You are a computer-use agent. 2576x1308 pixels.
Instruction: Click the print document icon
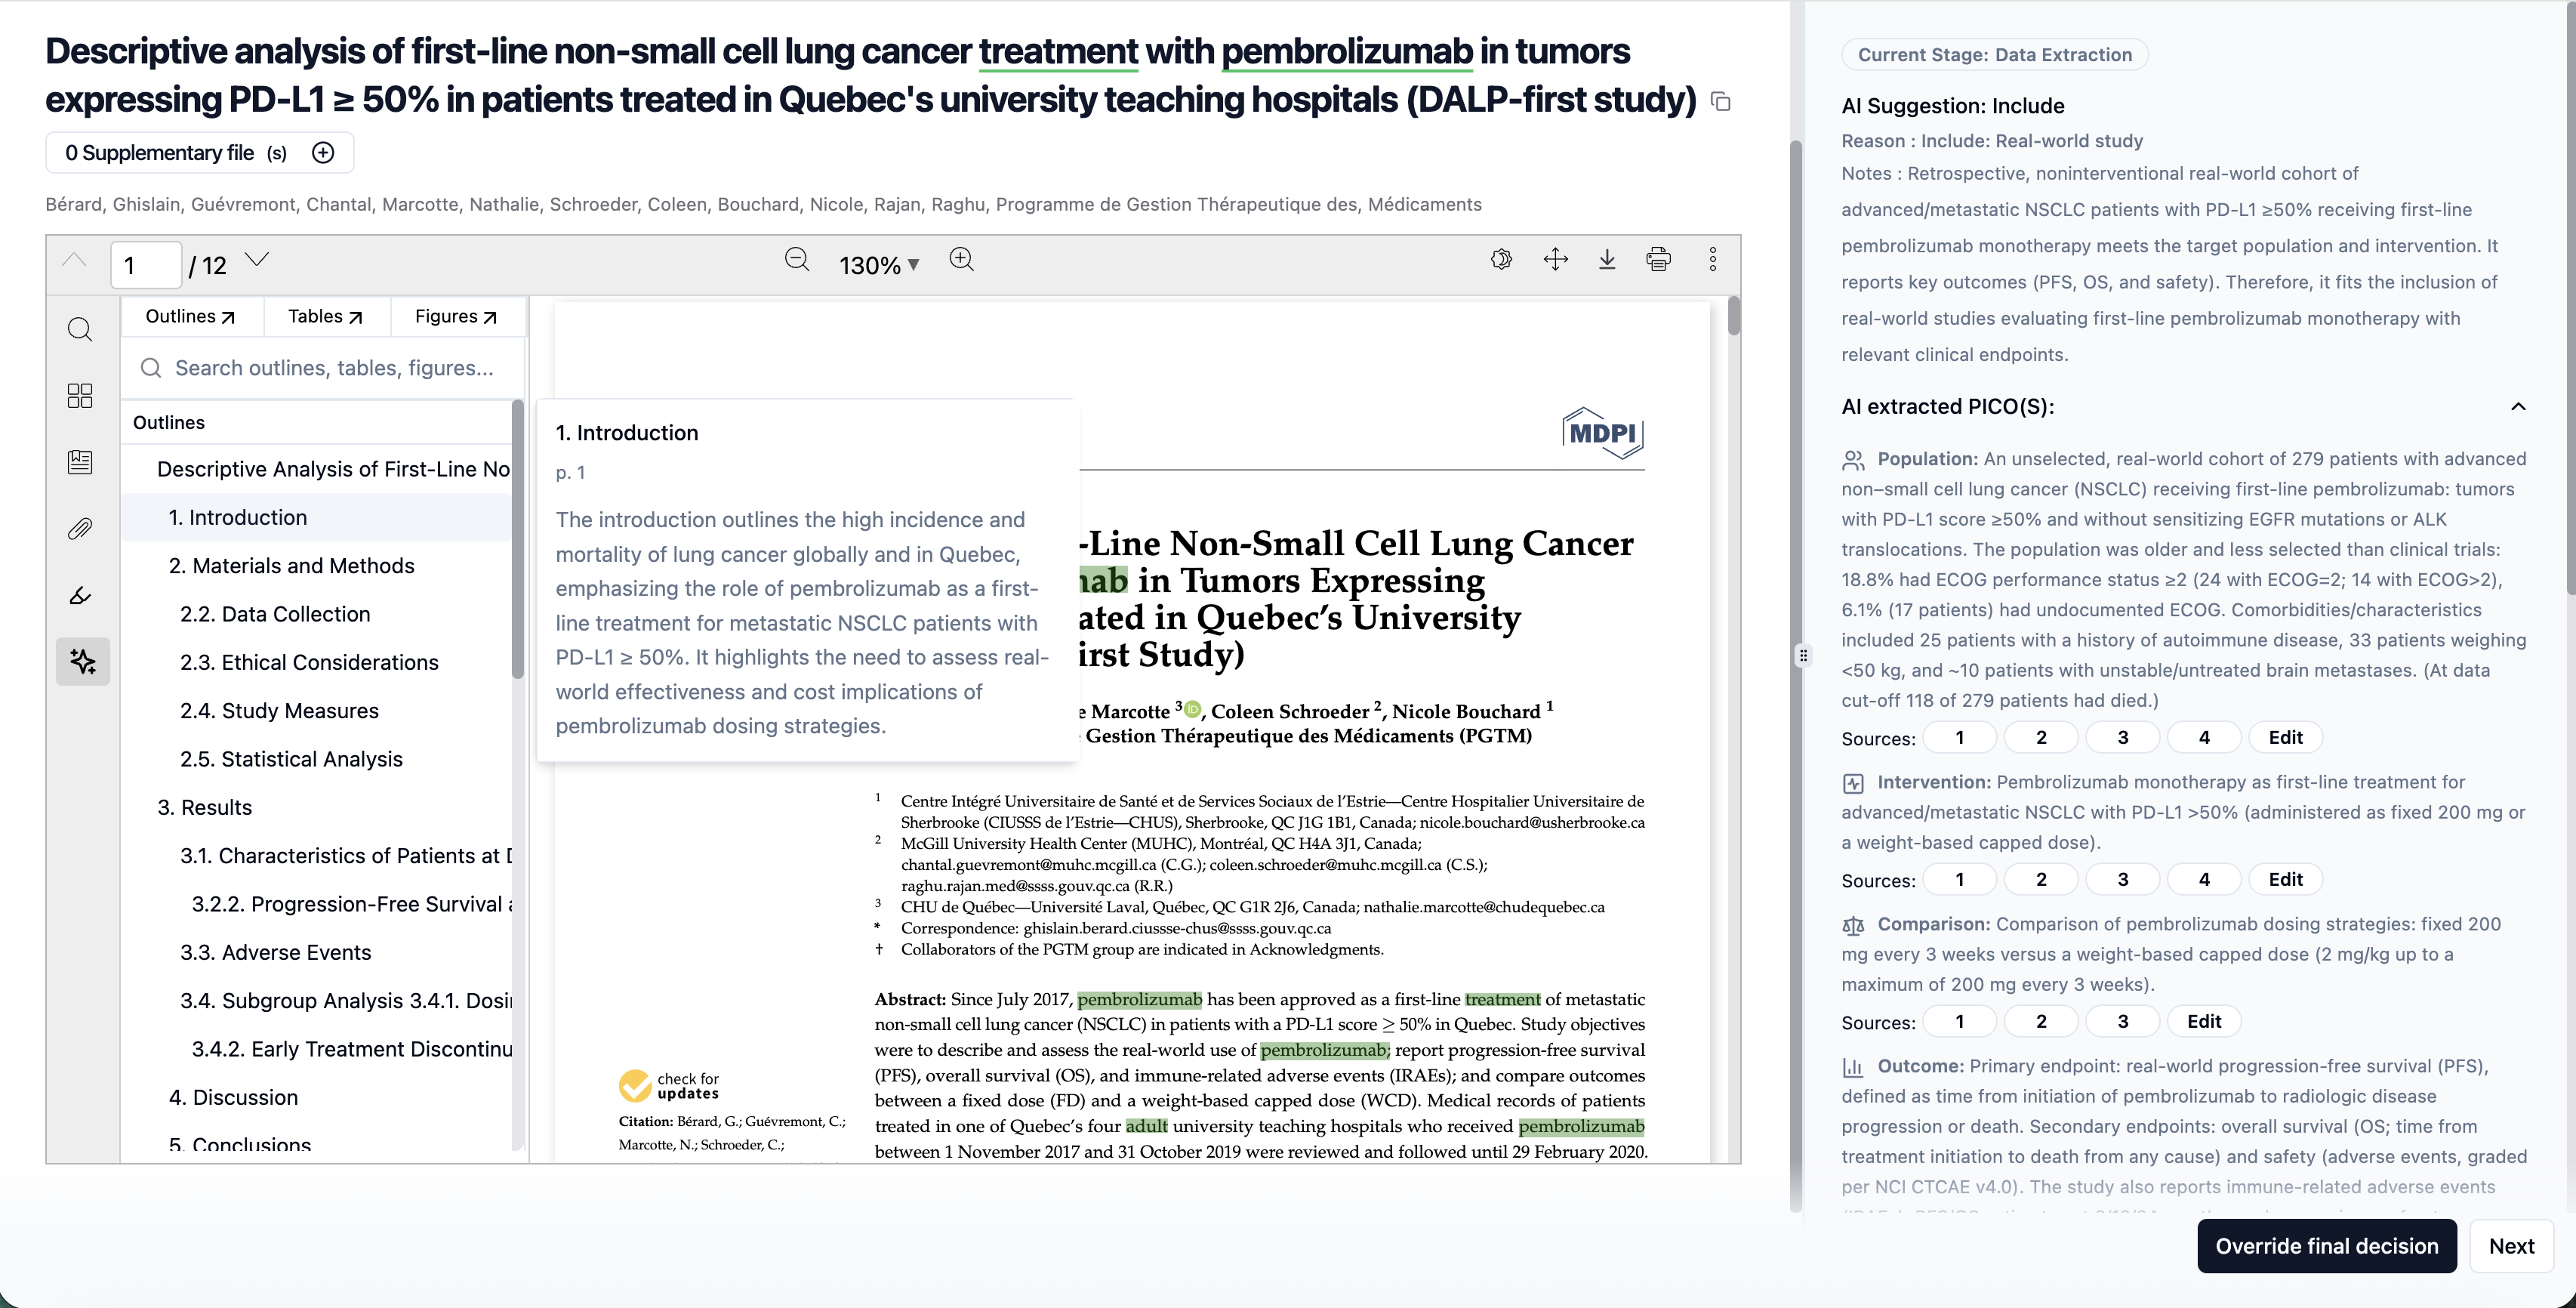tap(1658, 260)
